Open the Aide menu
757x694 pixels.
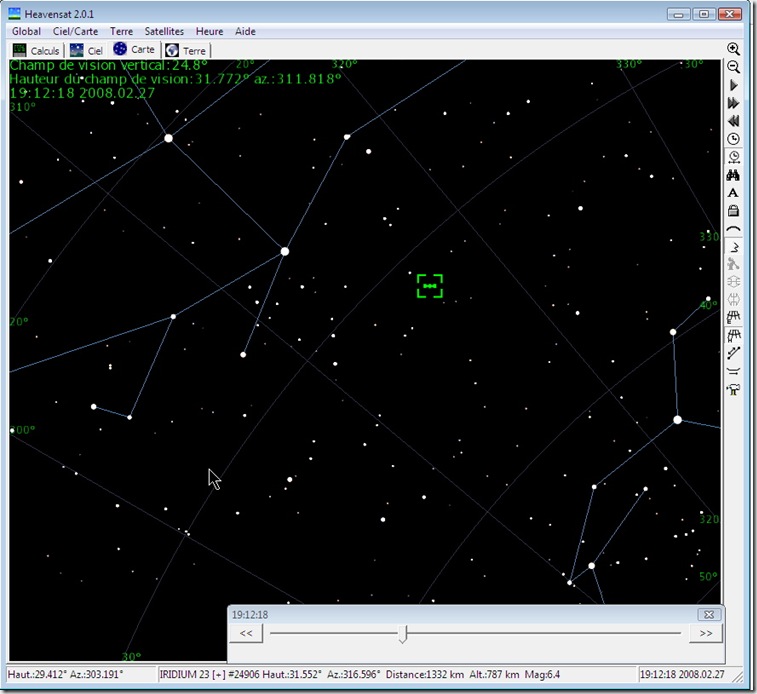click(x=245, y=31)
